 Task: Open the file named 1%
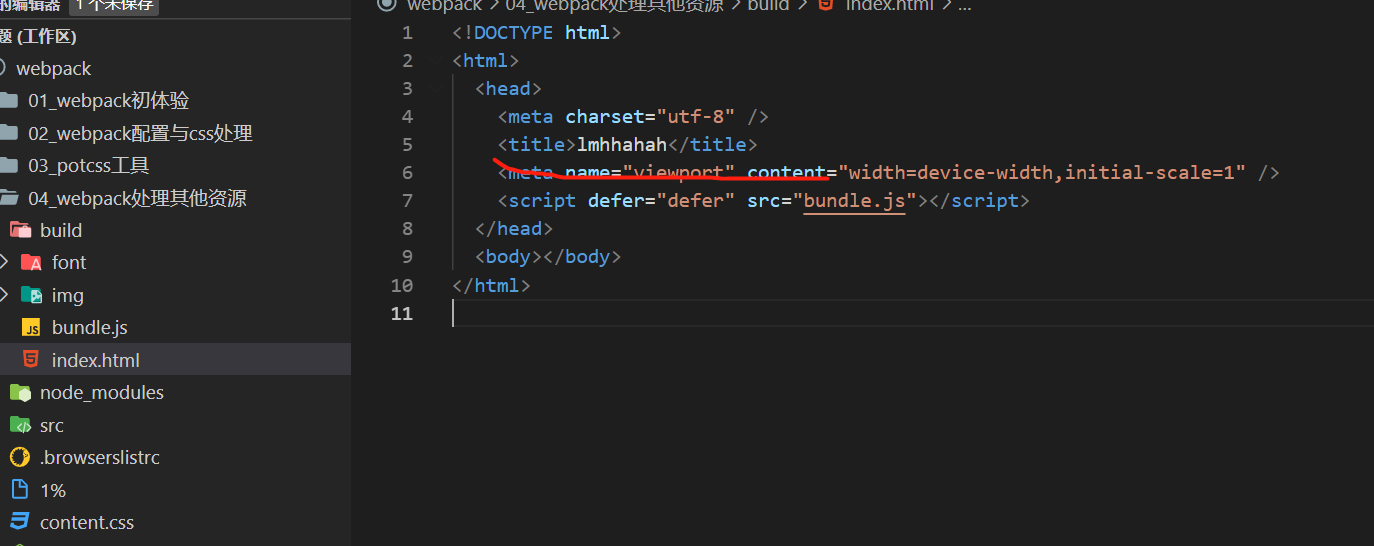tap(53, 490)
